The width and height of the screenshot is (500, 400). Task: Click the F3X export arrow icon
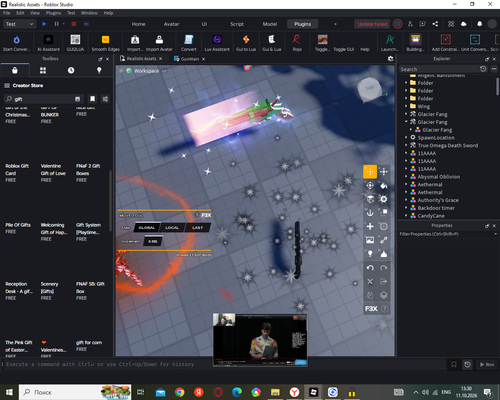click(x=384, y=282)
